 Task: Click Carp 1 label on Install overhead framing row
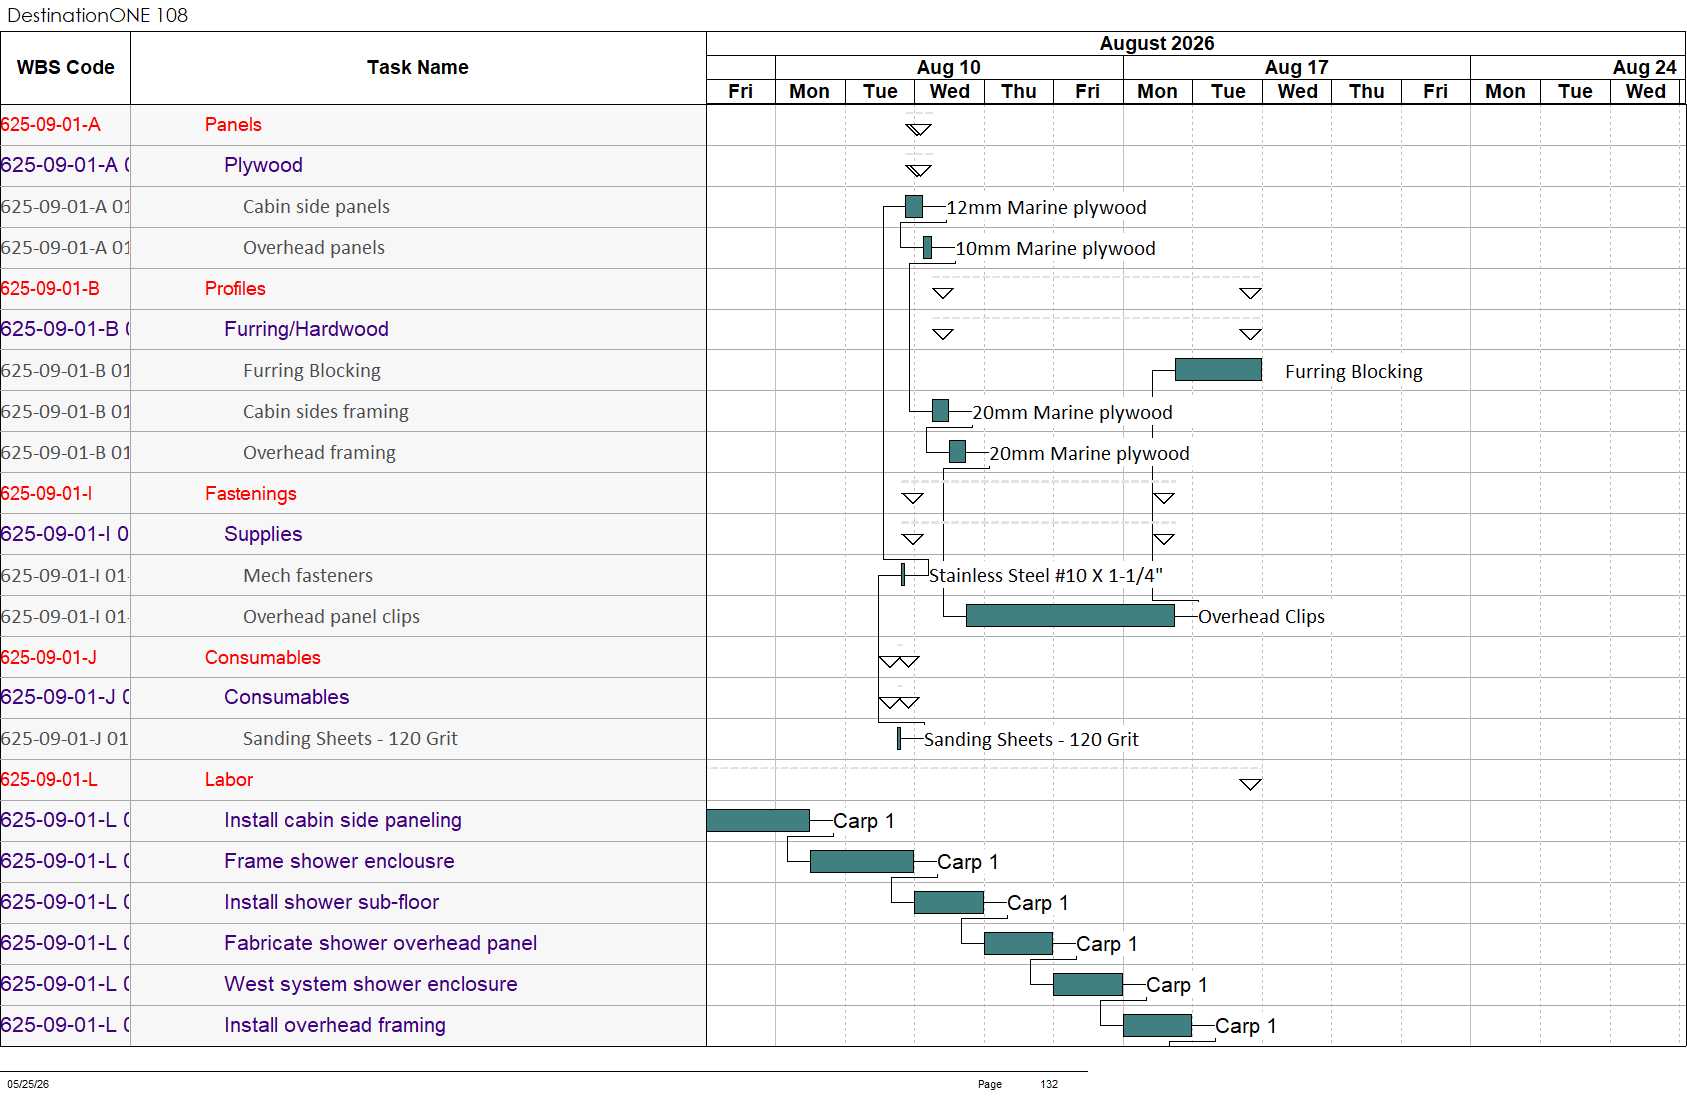pos(1246,1026)
